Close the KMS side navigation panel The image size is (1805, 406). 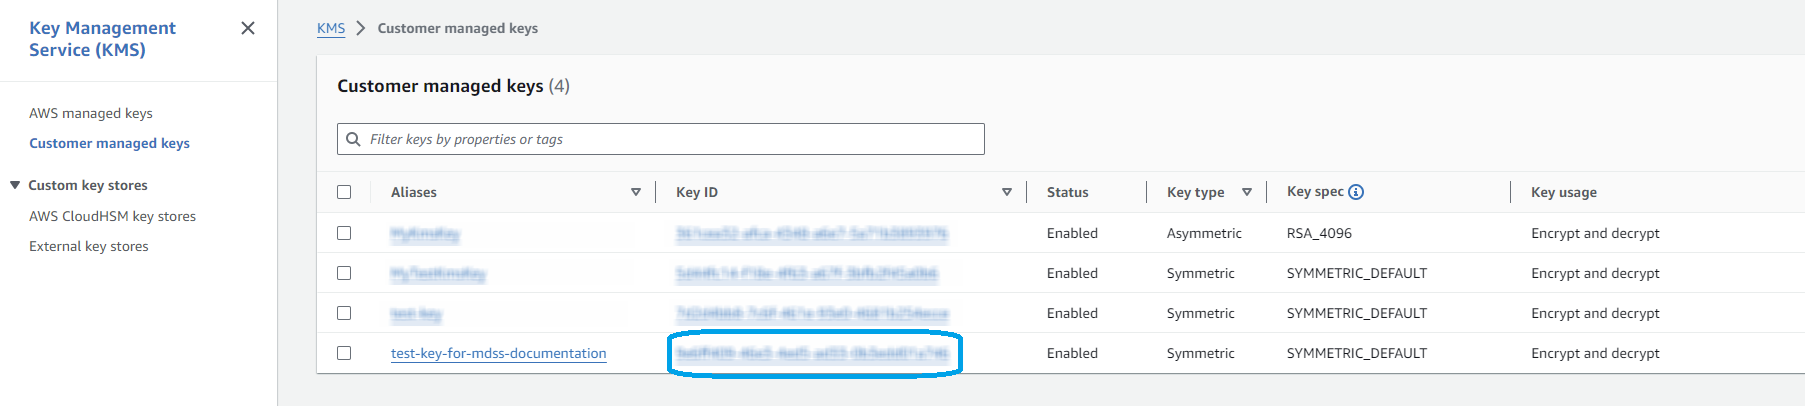[x=248, y=28]
